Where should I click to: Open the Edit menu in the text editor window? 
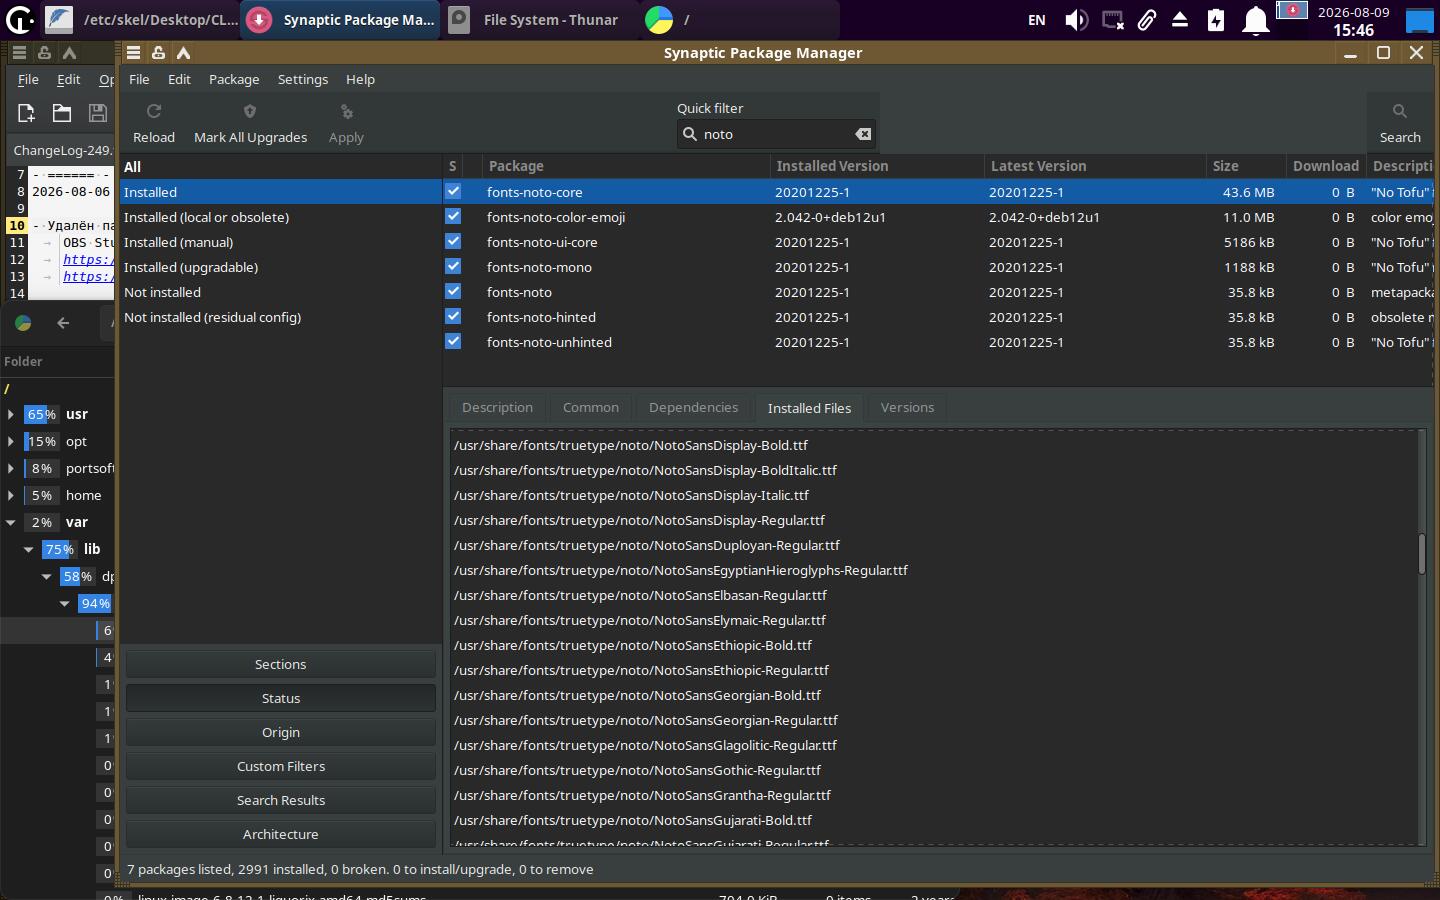(68, 79)
